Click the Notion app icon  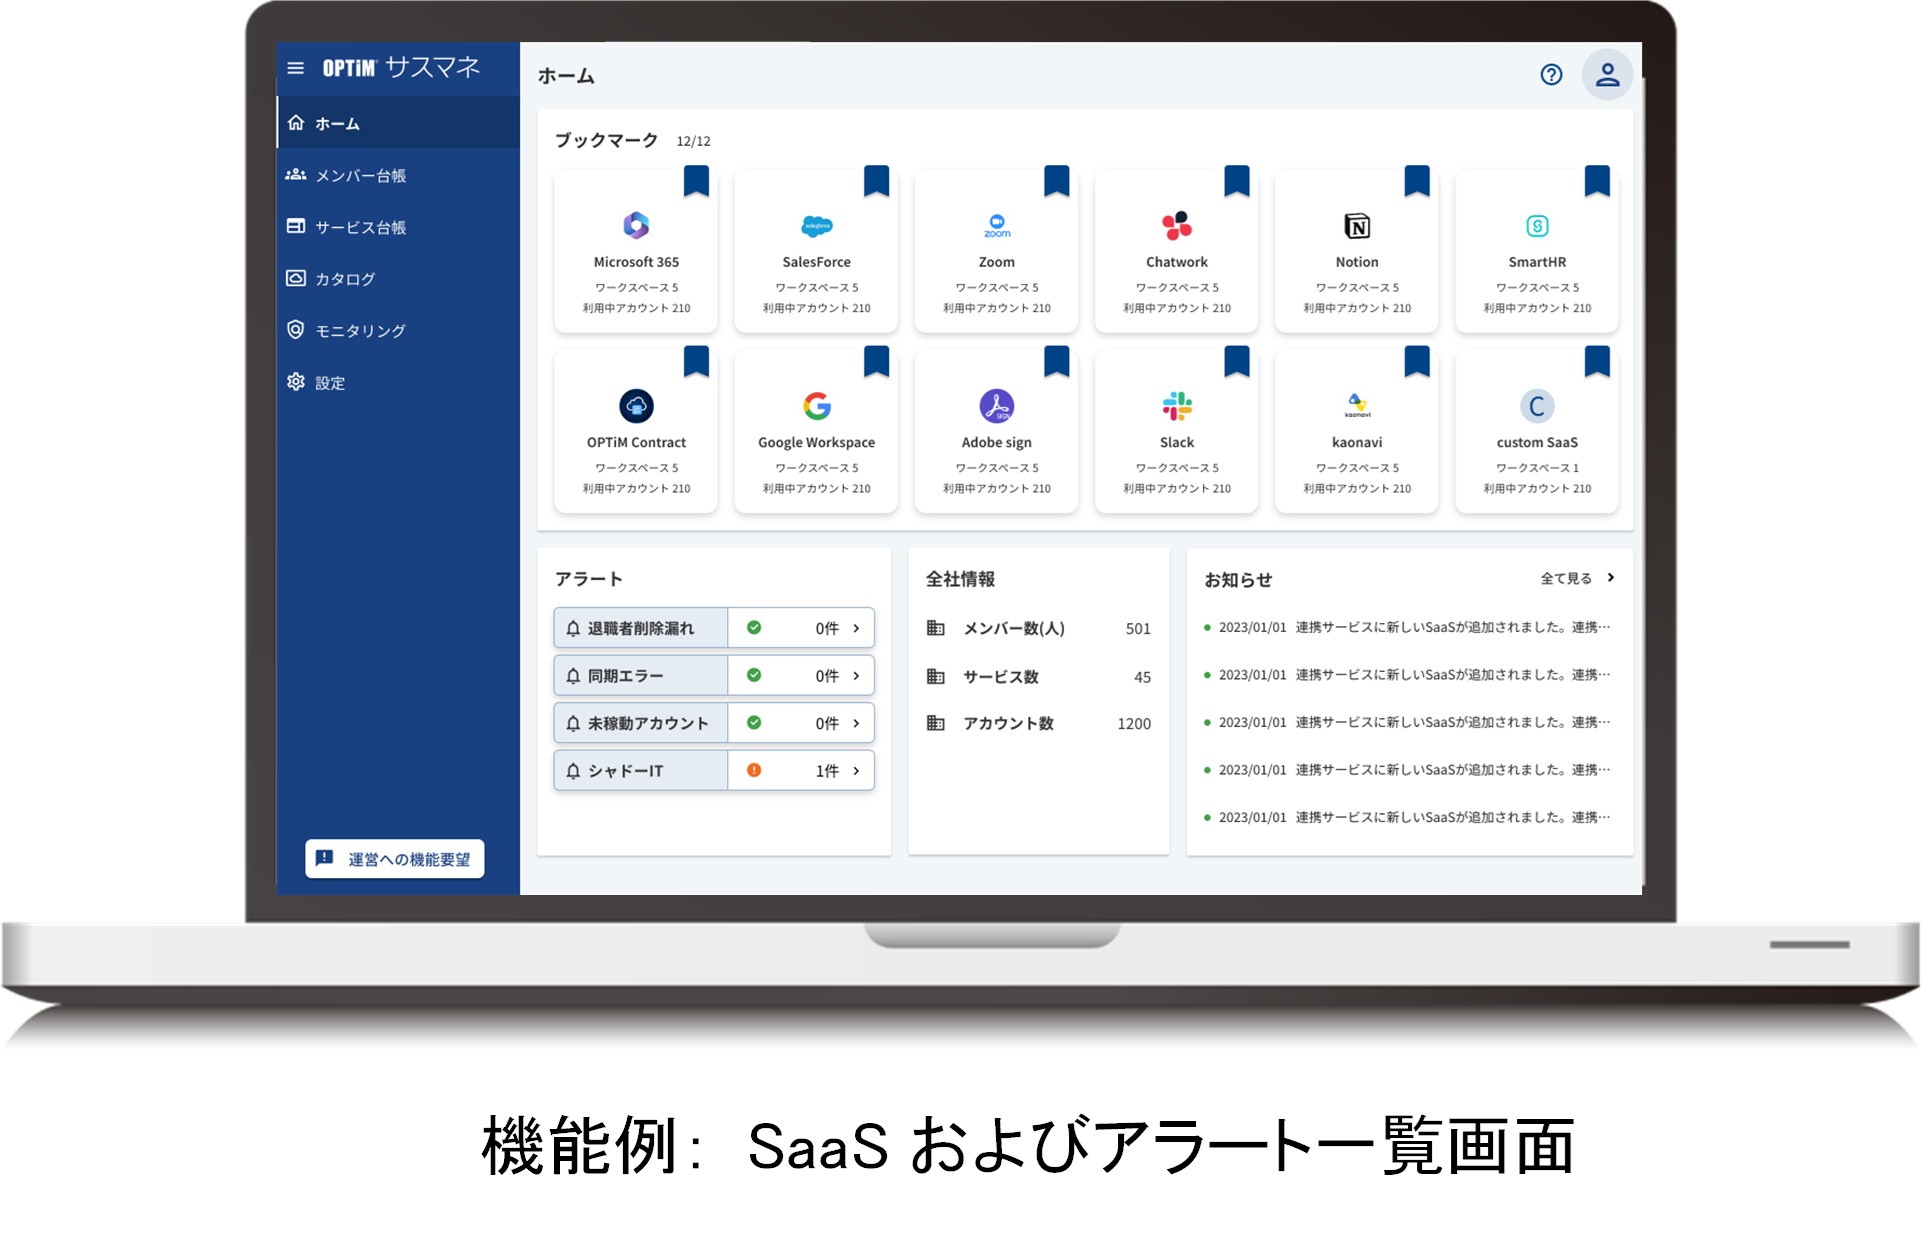click(x=1356, y=225)
